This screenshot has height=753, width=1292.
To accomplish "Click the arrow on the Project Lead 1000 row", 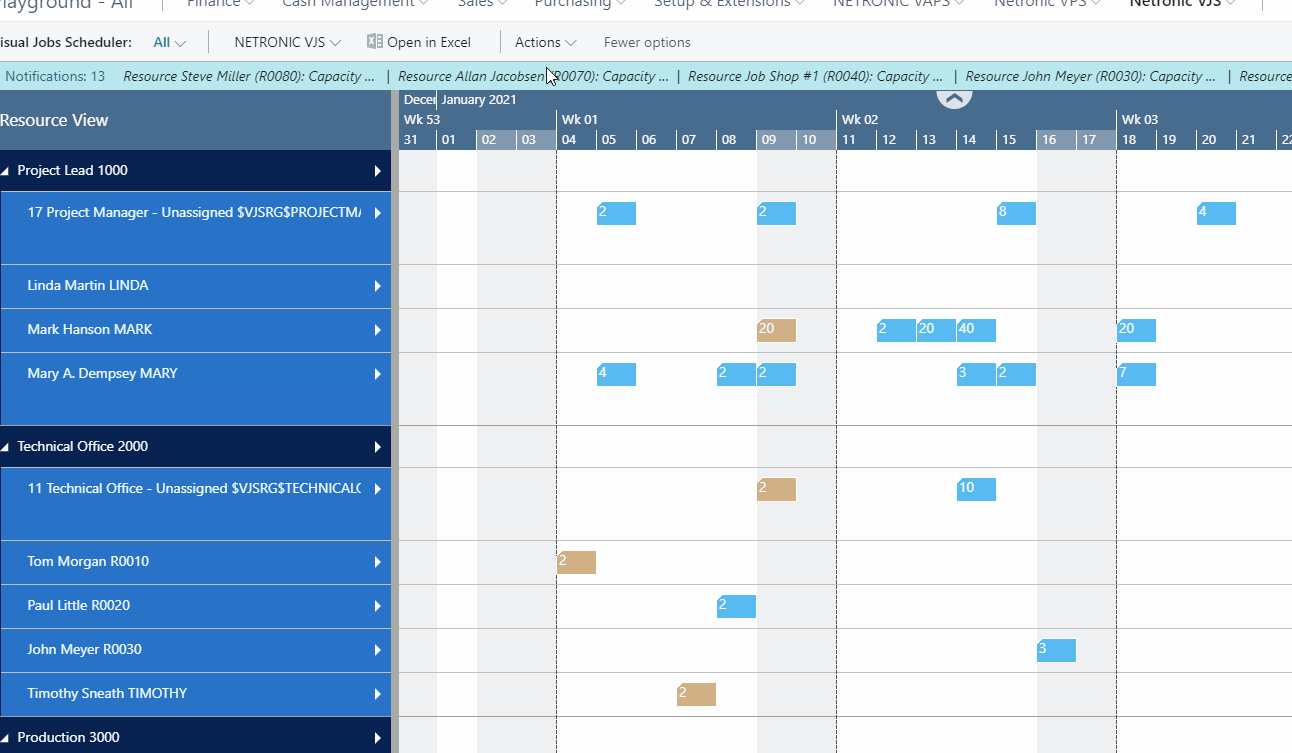I will click(378, 171).
